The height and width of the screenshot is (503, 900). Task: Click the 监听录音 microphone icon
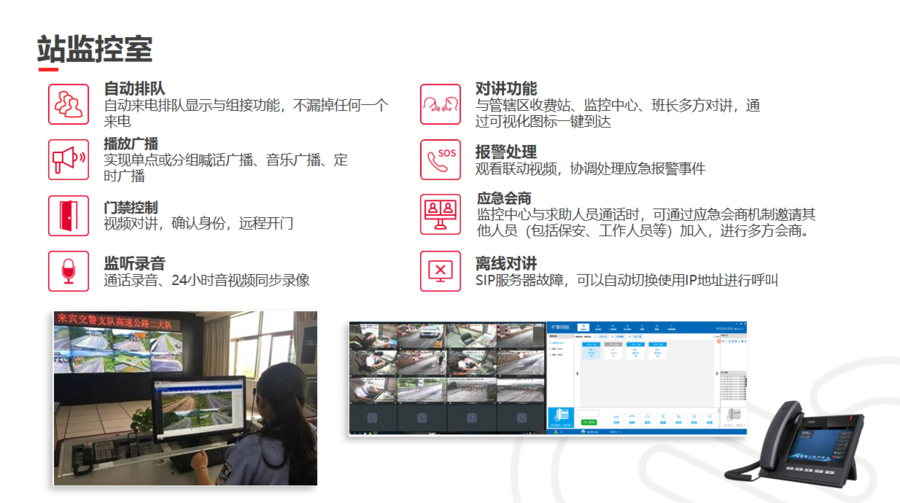tap(68, 271)
